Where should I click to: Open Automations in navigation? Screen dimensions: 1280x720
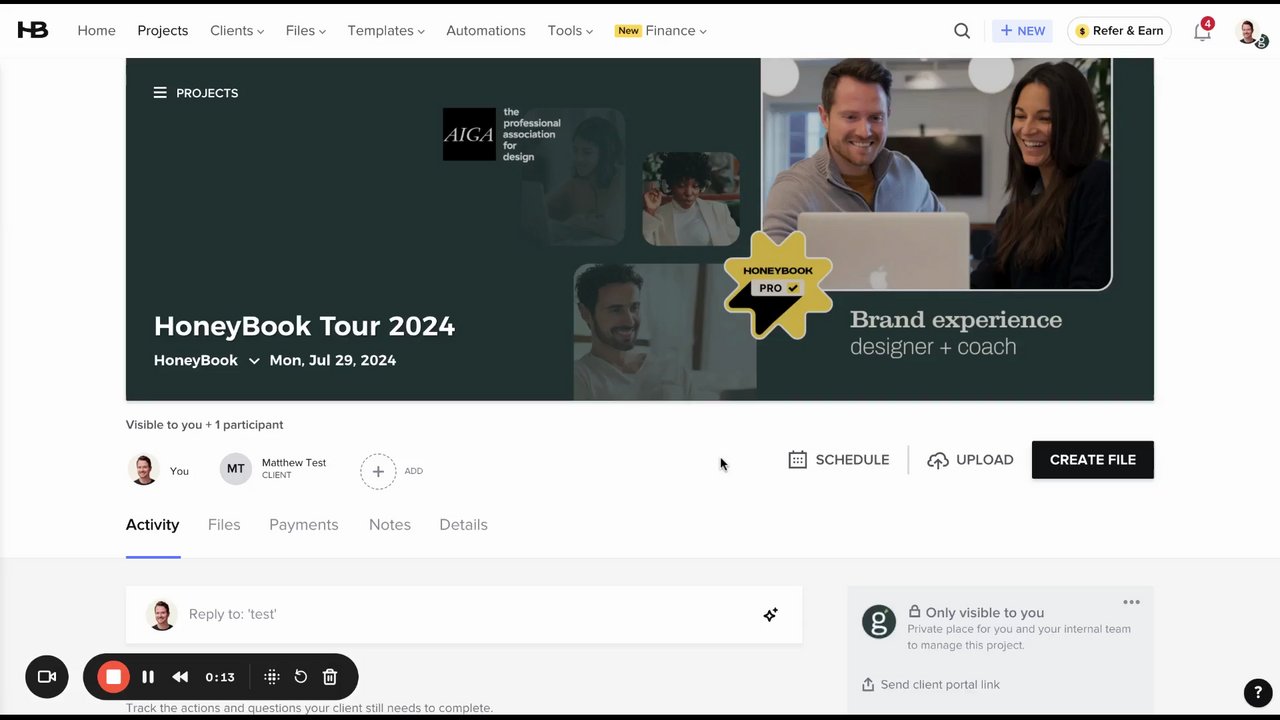486,31
